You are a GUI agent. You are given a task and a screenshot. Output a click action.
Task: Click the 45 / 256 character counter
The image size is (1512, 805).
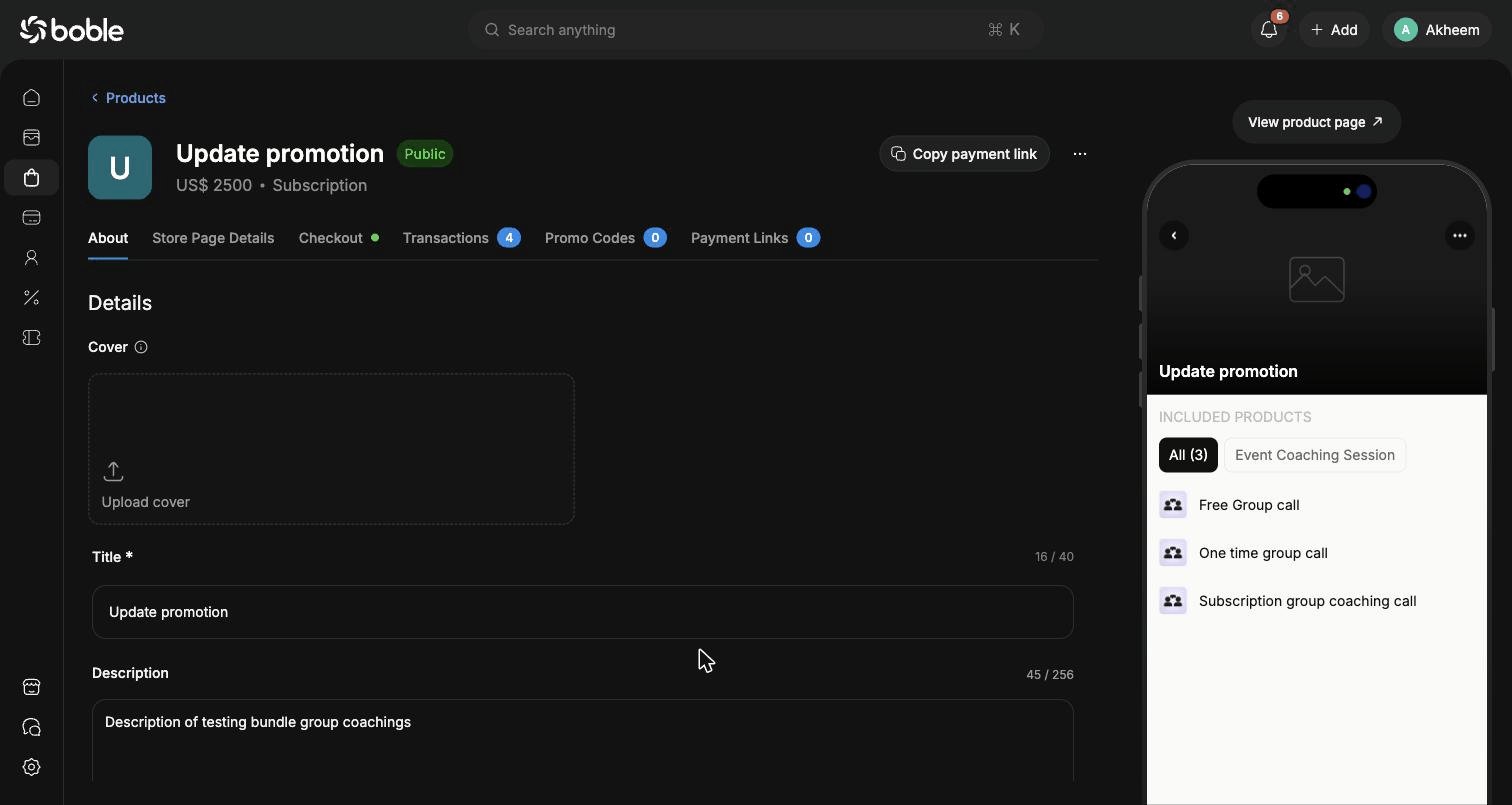[x=1050, y=675]
